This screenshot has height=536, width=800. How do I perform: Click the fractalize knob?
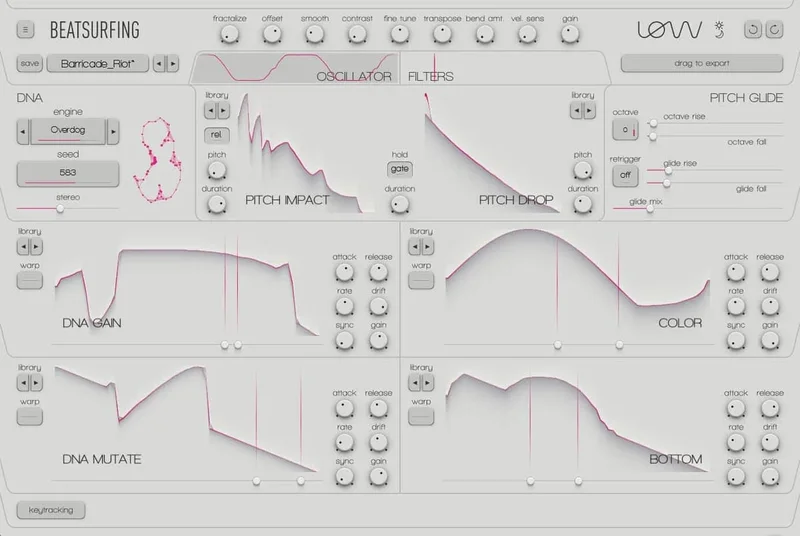[x=229, y=35]
